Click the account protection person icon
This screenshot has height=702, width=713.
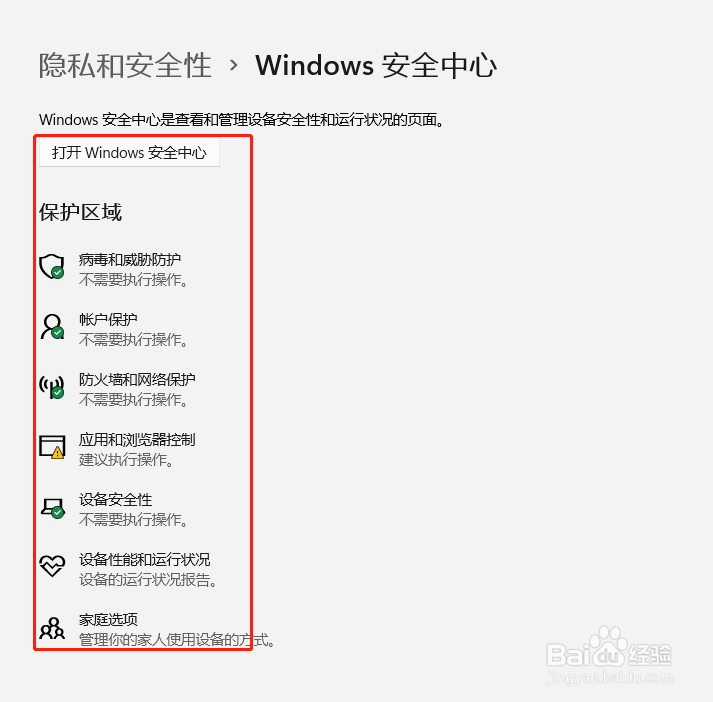click(52, 327)
